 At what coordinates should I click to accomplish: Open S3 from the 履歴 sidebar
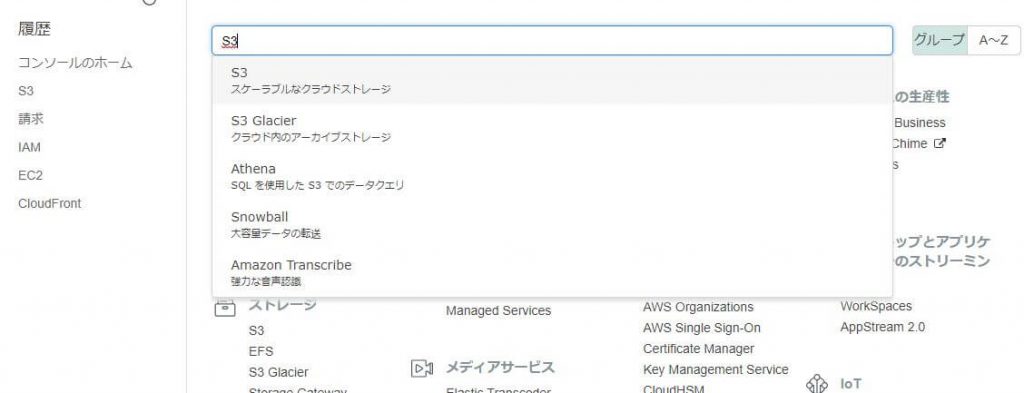pos(25,91)
